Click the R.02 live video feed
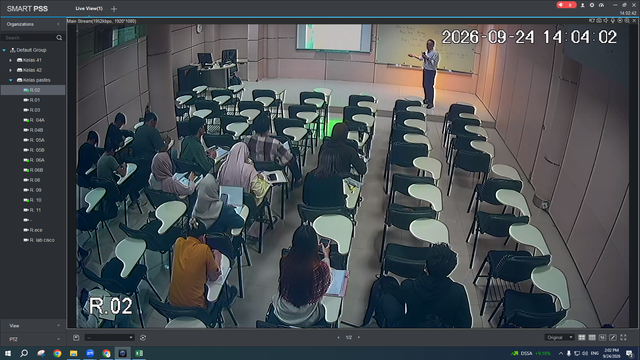This screenshot has width=640, height=360. click(353, 176)
